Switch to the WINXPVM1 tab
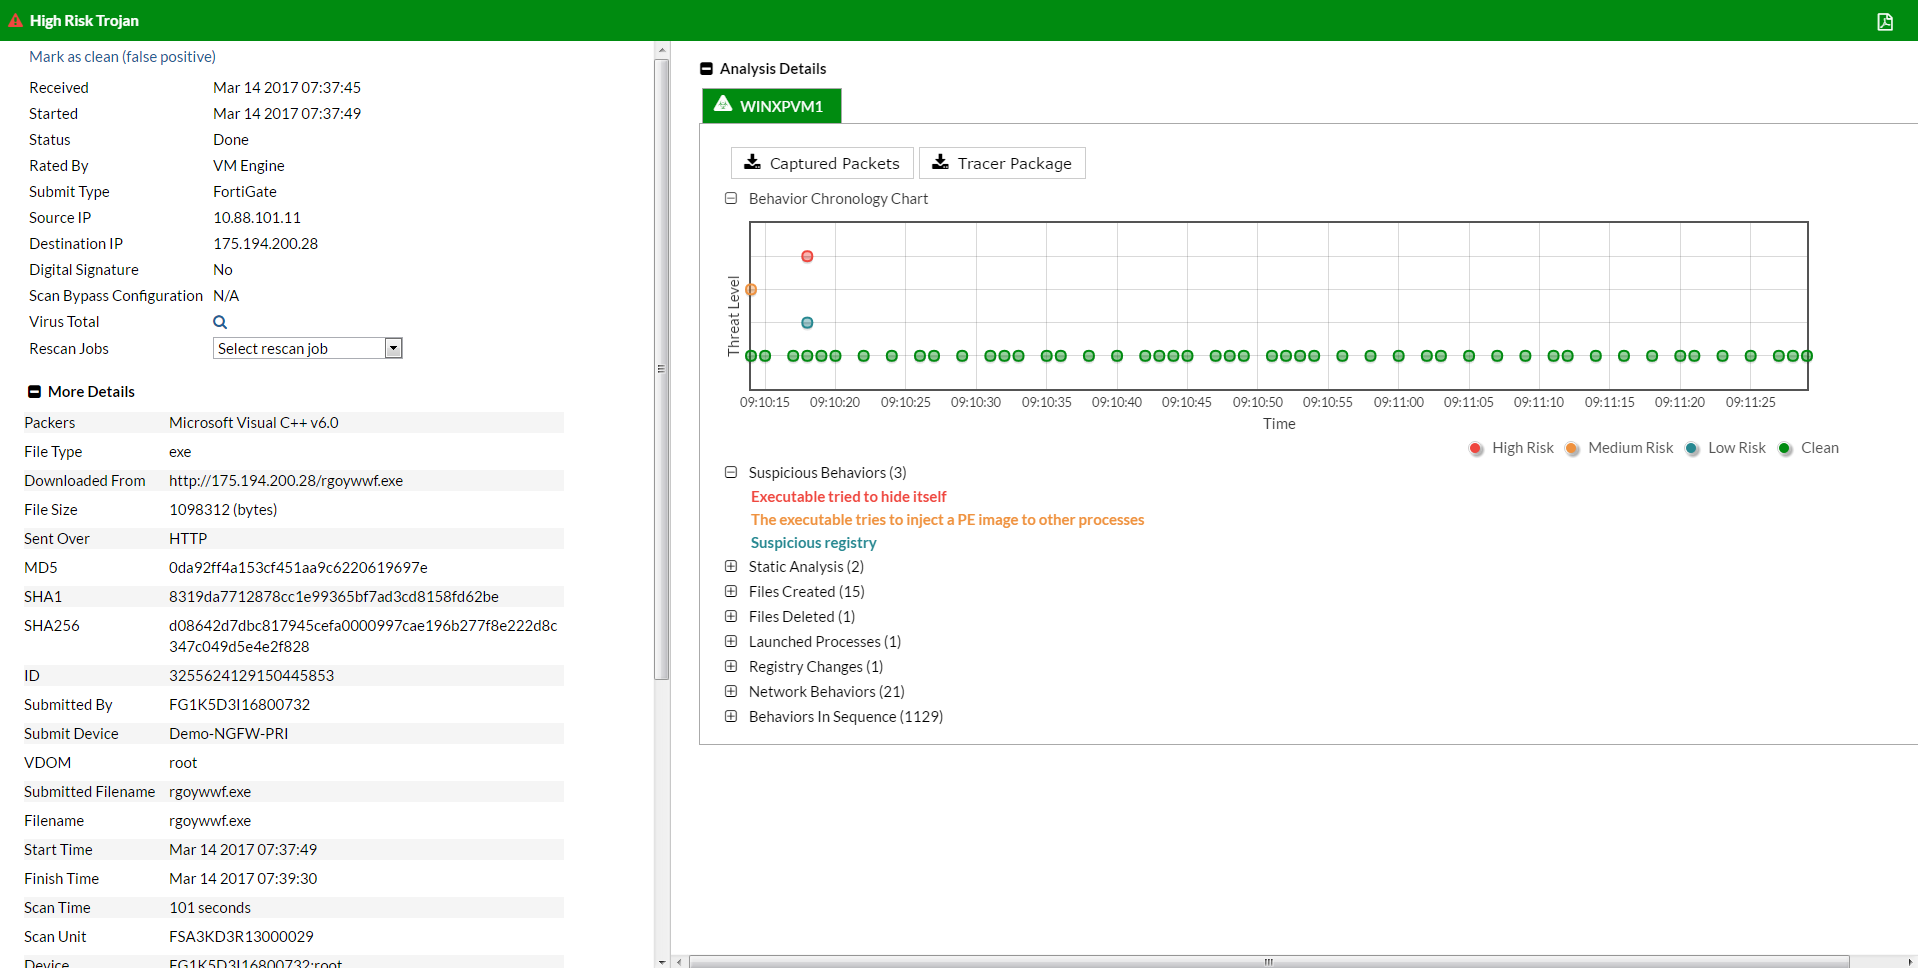Screen dimensions: 1918x968 772,106
